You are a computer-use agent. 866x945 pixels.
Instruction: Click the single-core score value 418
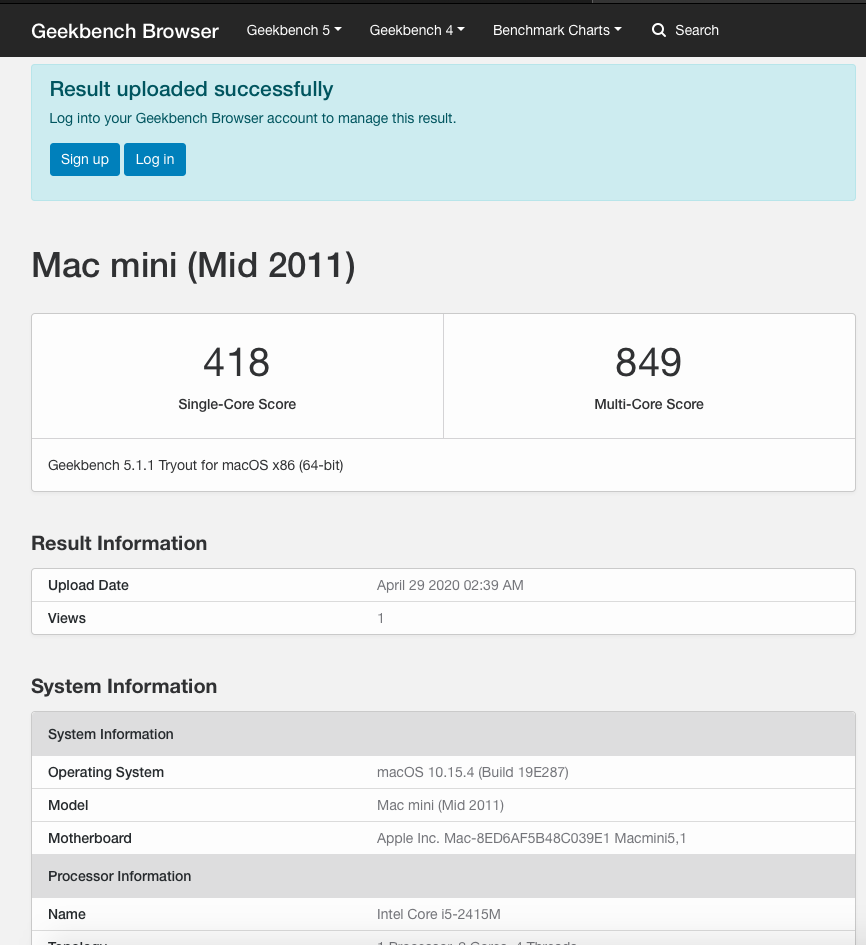(237, 362)
